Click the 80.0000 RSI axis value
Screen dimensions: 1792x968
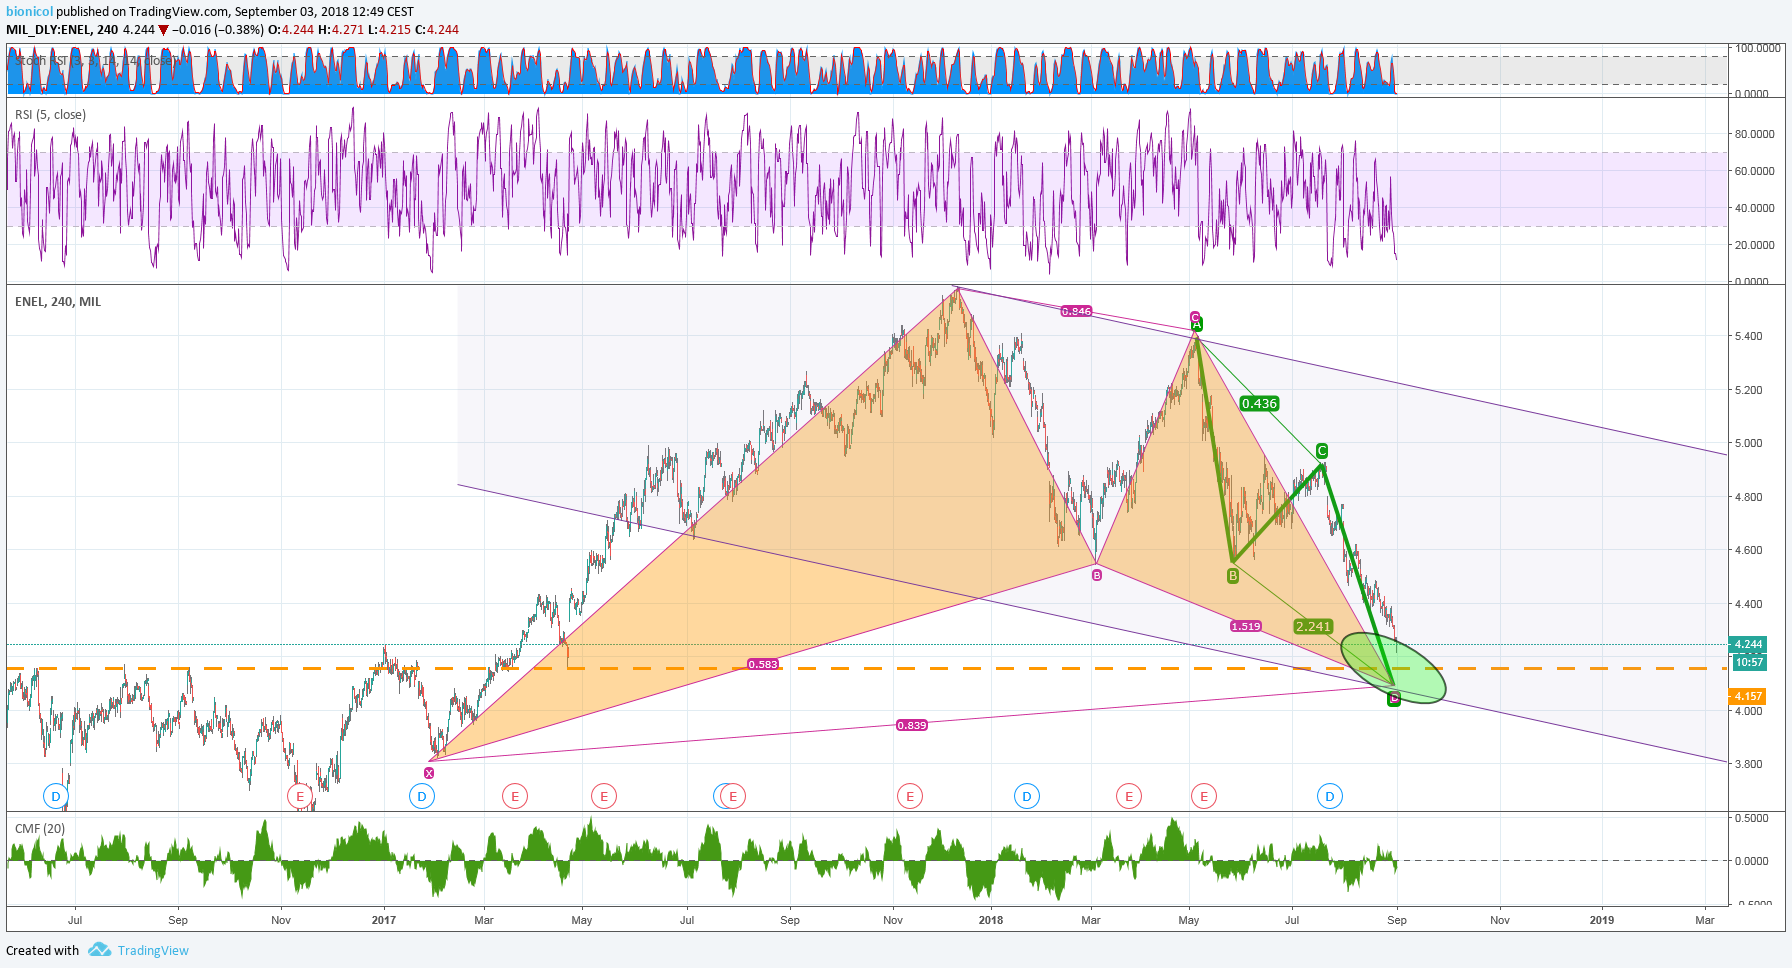click(x=1755, y=134)
